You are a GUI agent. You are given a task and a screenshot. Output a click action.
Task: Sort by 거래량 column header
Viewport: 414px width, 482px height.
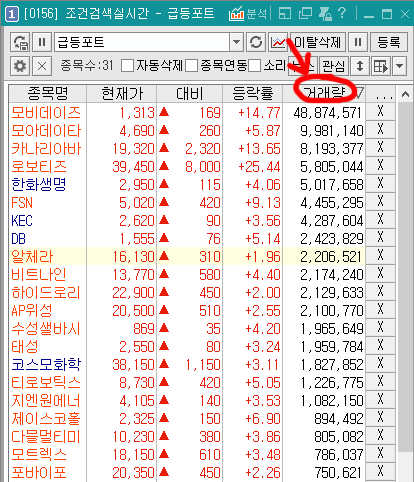pos(324,93)
